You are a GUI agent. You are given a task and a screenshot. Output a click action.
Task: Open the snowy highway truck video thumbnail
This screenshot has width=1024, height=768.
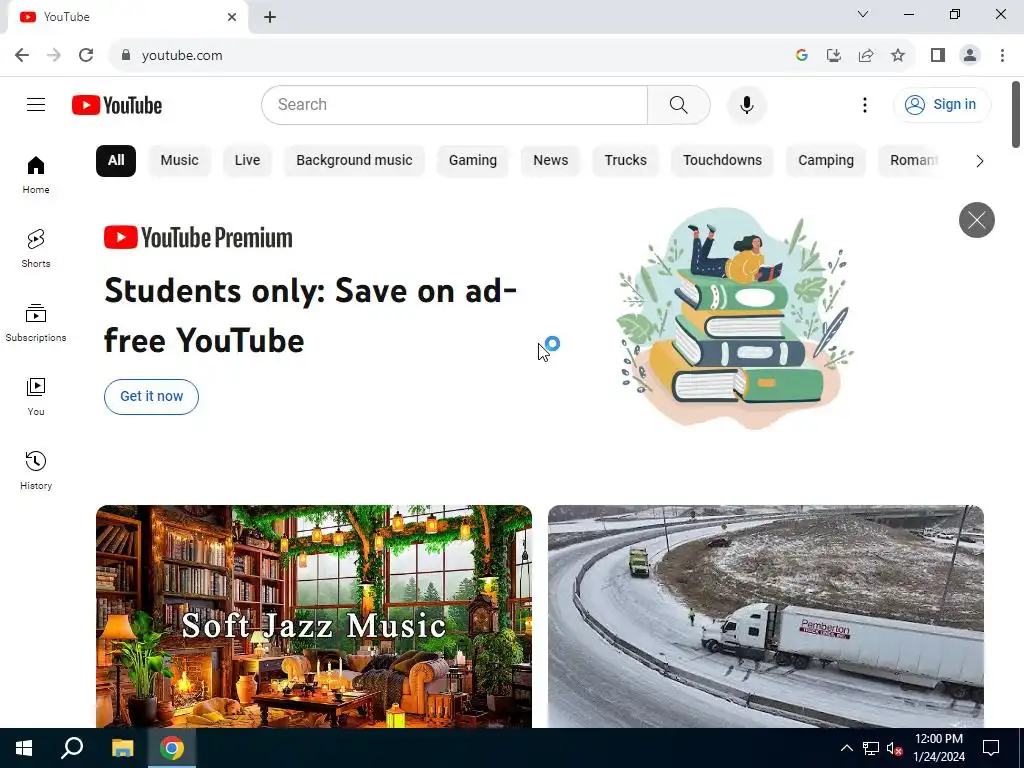765,616
